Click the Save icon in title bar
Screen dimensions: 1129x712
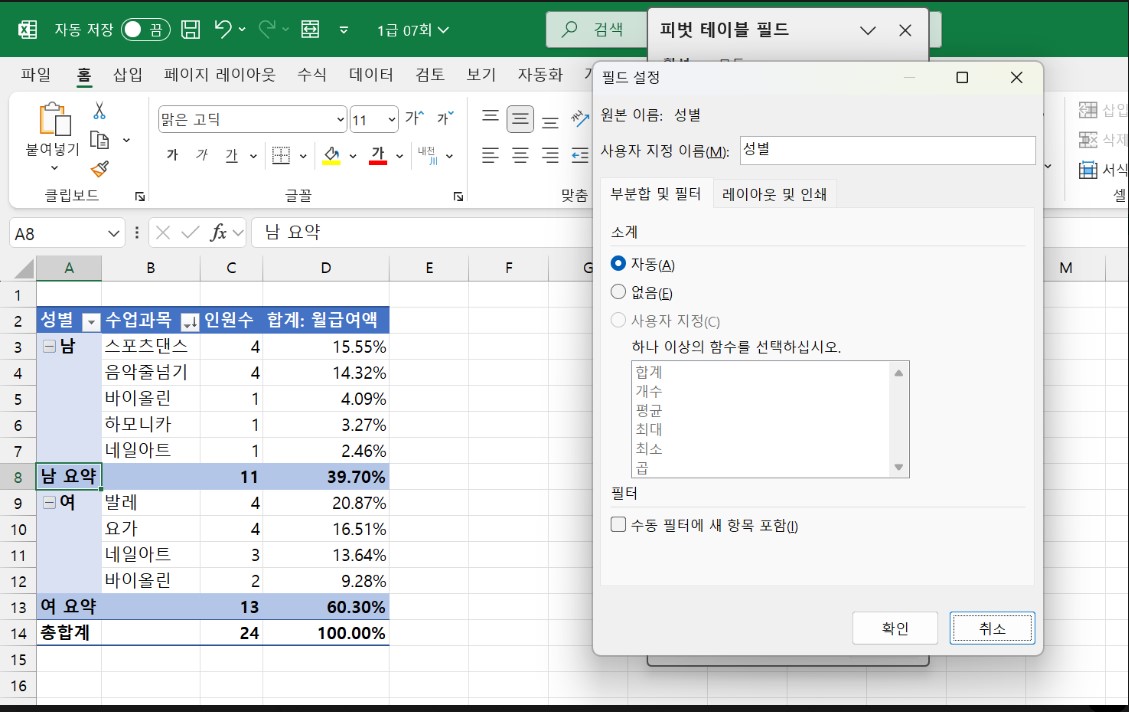[190, 30]
